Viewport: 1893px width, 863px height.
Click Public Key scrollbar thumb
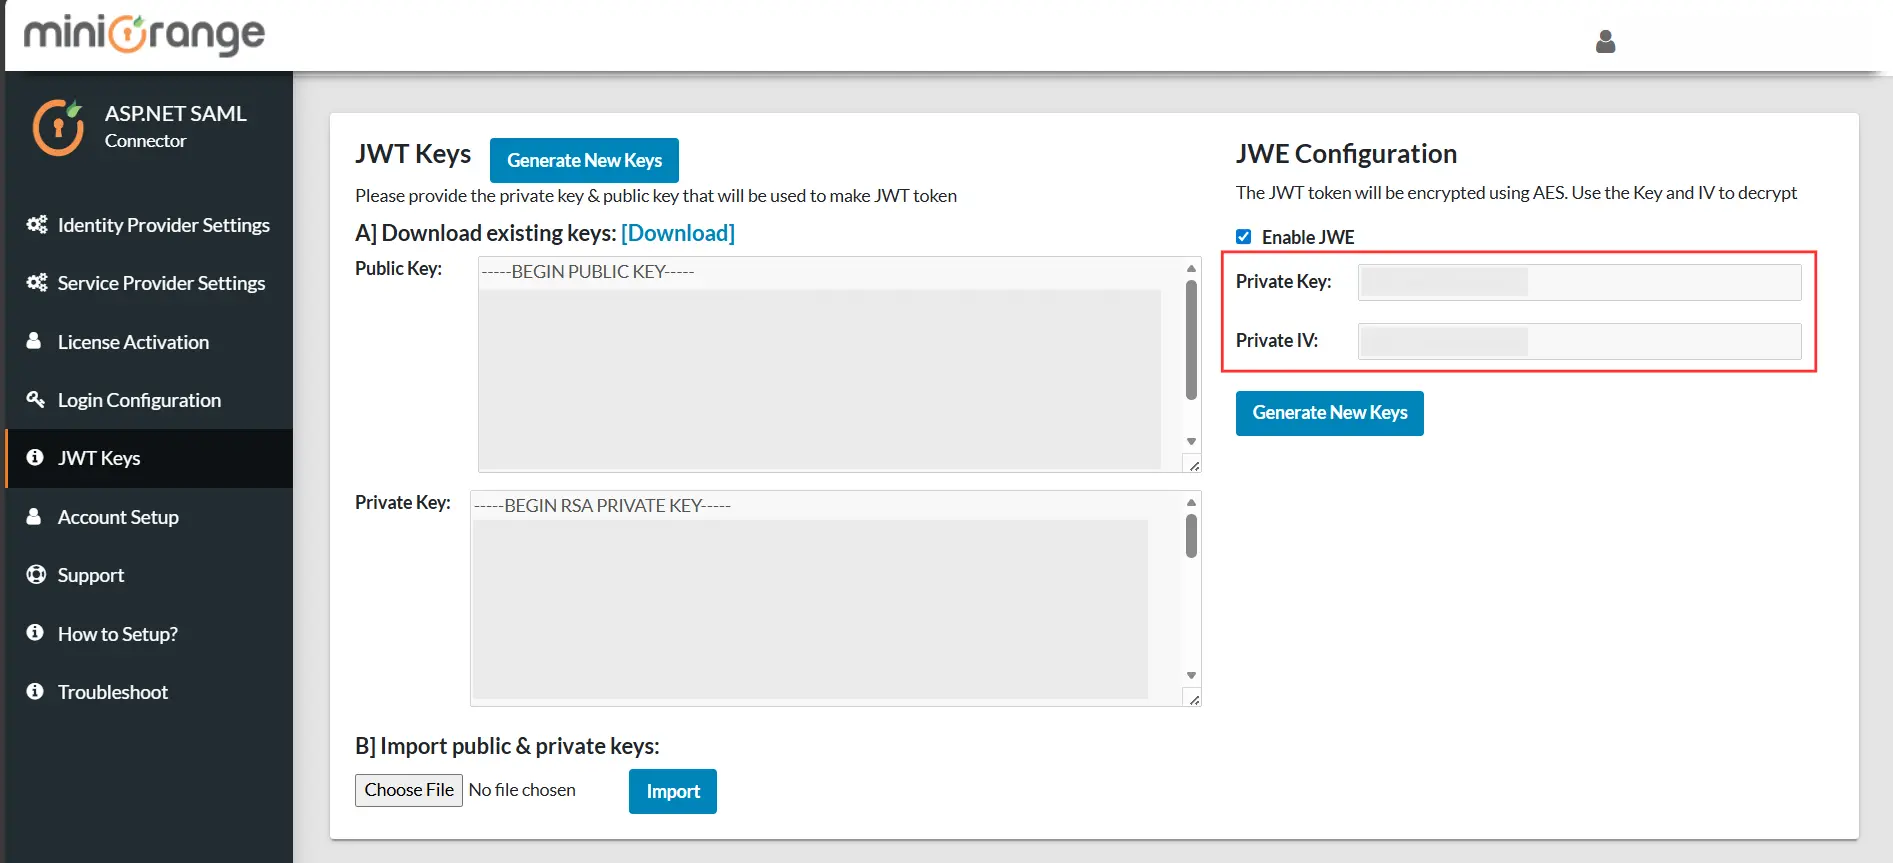pos(1191,340)
